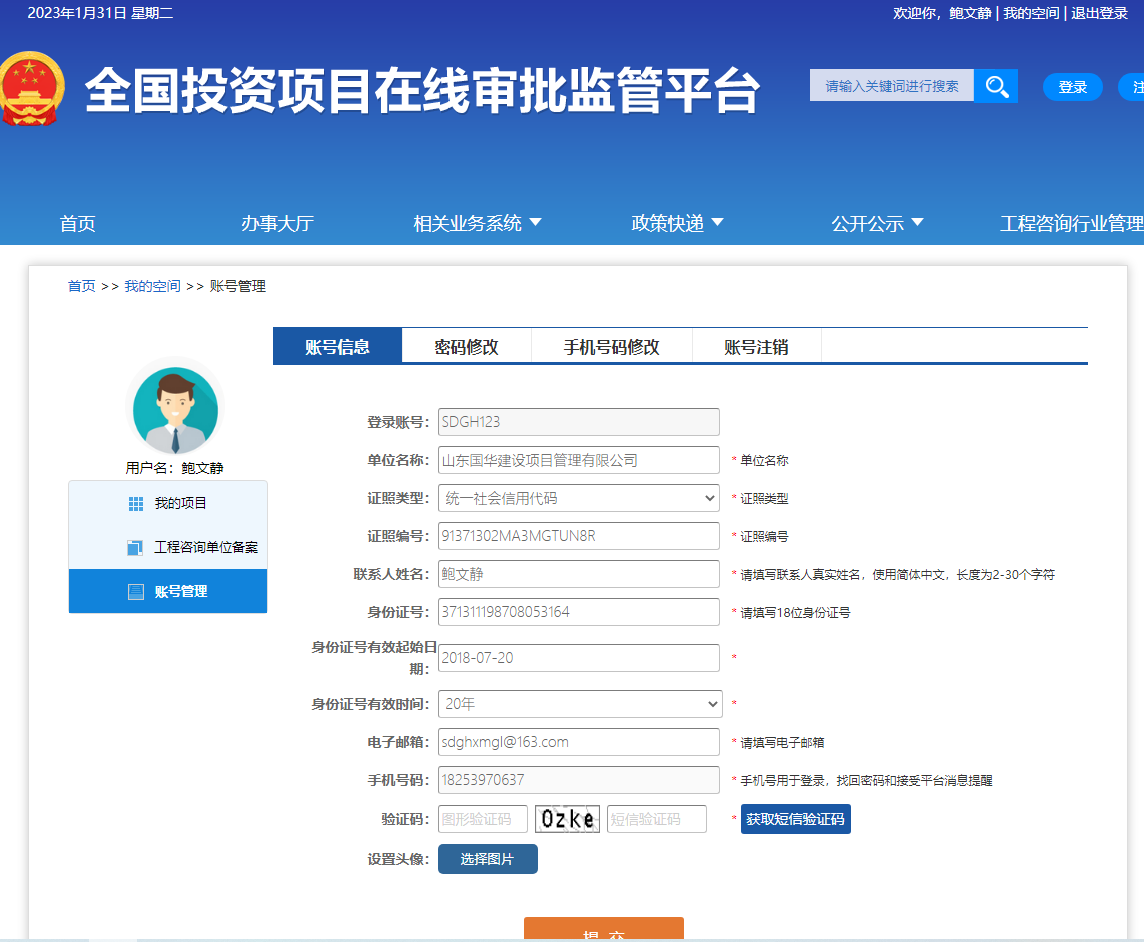
Task: Click the Ozke captcha image to refresh
Action: click(x=566, y=818)
